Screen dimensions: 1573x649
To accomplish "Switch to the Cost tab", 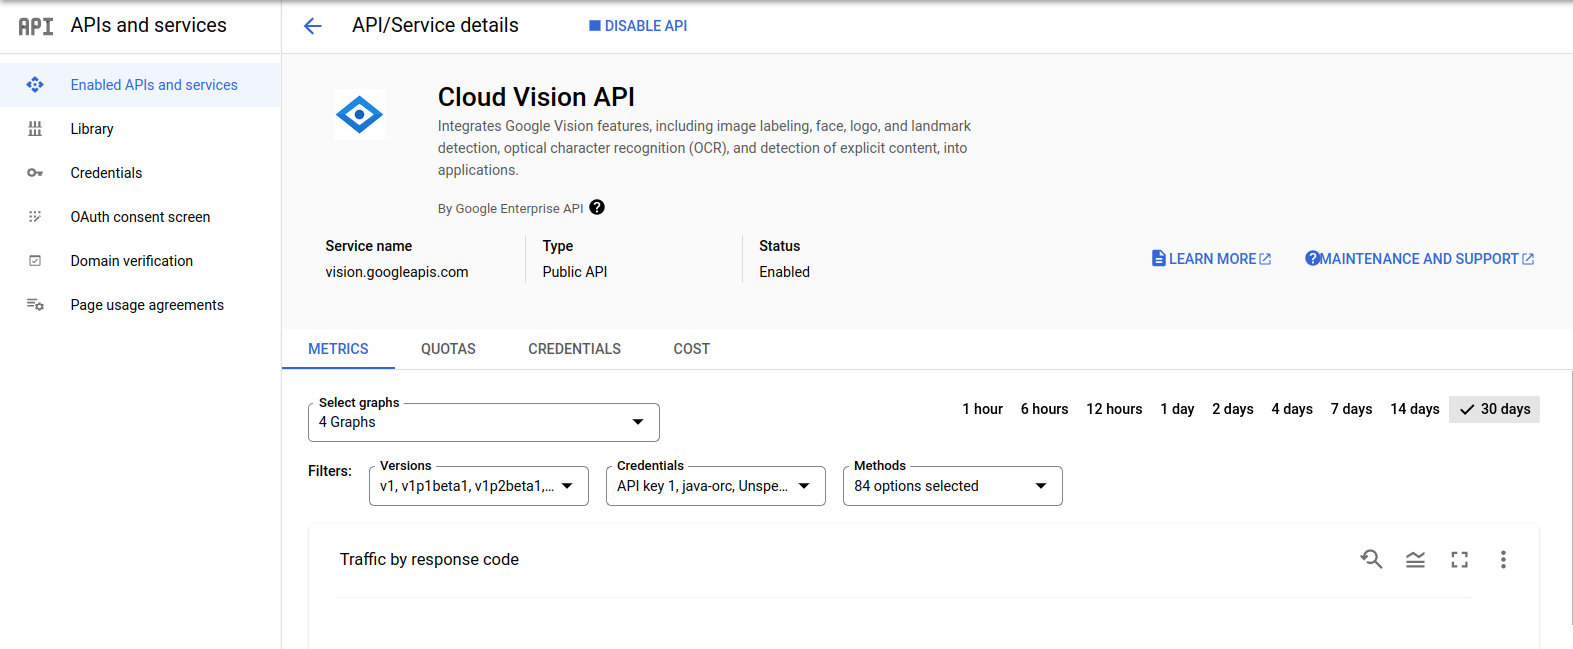I will point(691,349).
